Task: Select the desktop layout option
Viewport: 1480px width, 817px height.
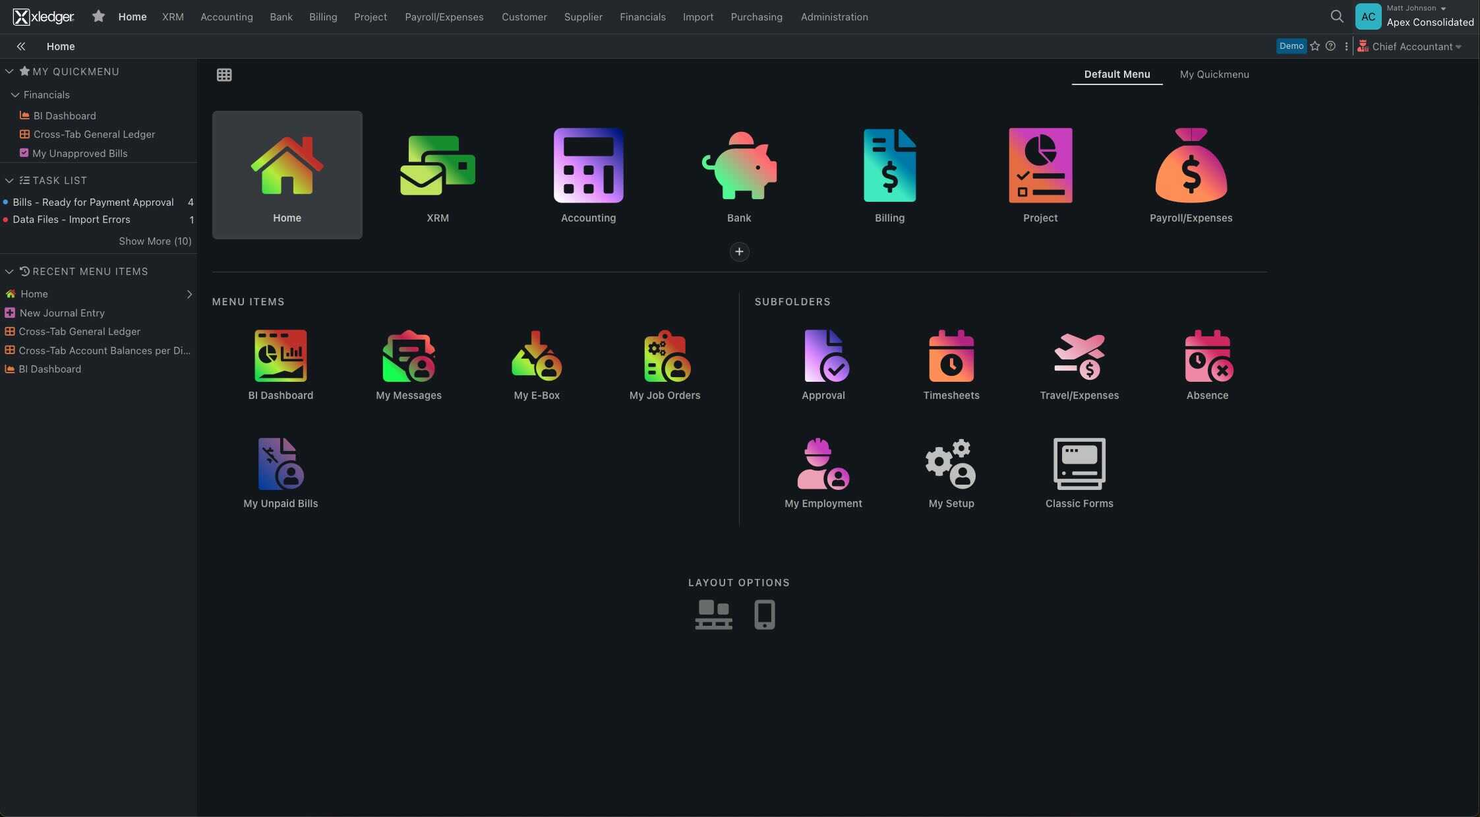Action: (x=713, y=615)
